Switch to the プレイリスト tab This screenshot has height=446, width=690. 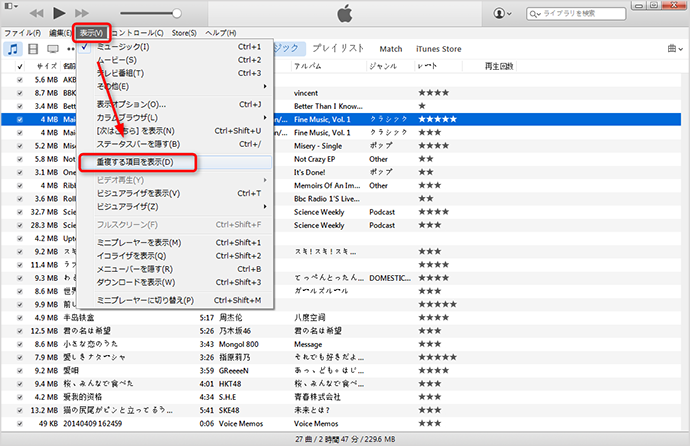point(338,48)
